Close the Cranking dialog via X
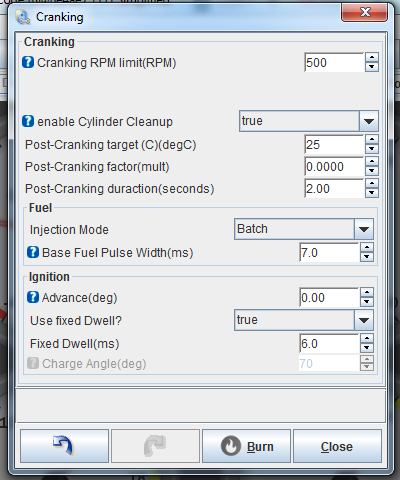This screenshot has height=480, width=400. 365,12
